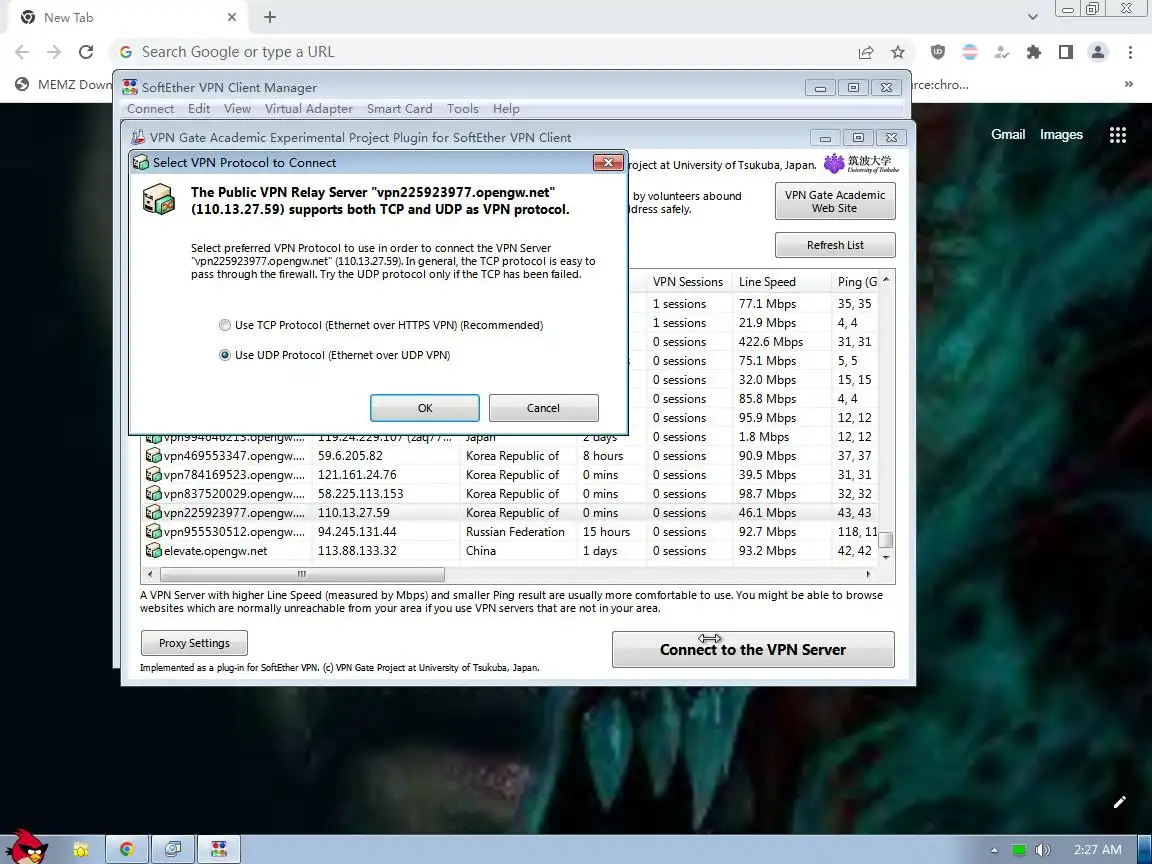Screen dimensions: 1152x864
Task: Close Select VPN Protocol dialog with red X
Action: 608,162
